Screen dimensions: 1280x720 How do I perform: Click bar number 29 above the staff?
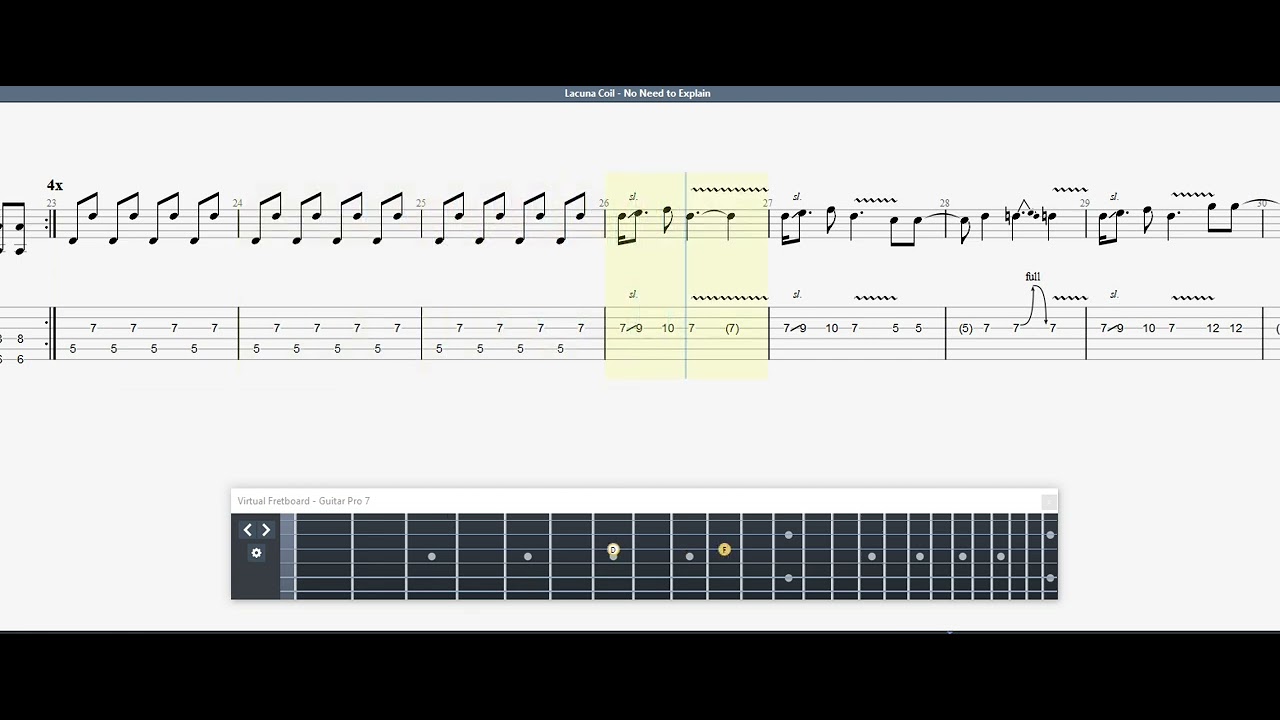pos(1085,203)
